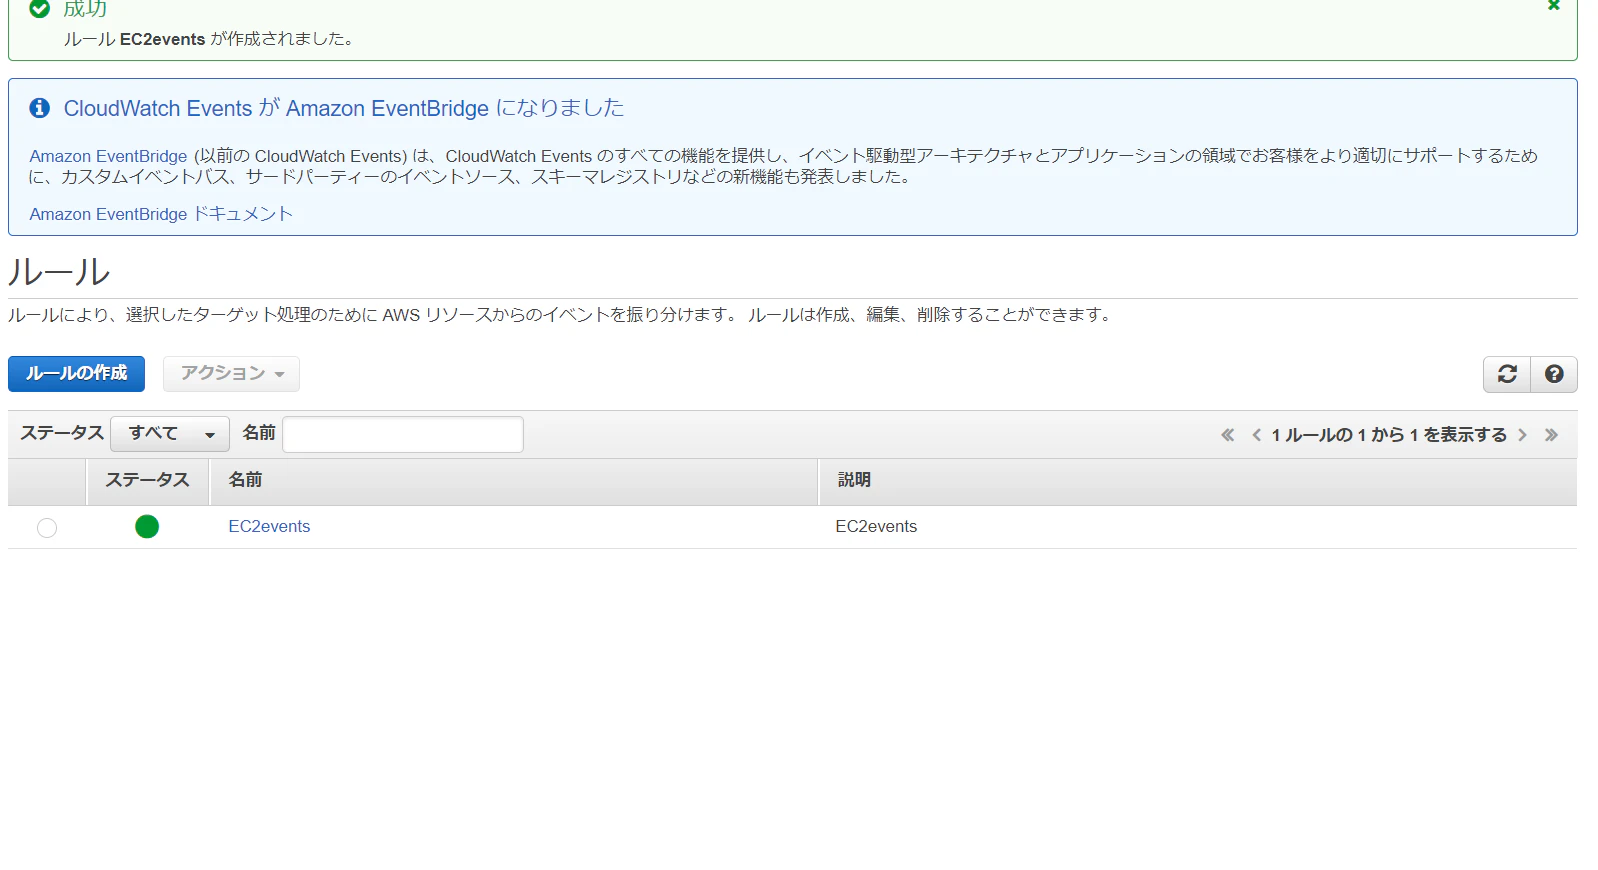1598x870 pixels.
Task: Click the Amazon EventBridge link in notice text
Action: pyautogui.click(x=108, y=156)
